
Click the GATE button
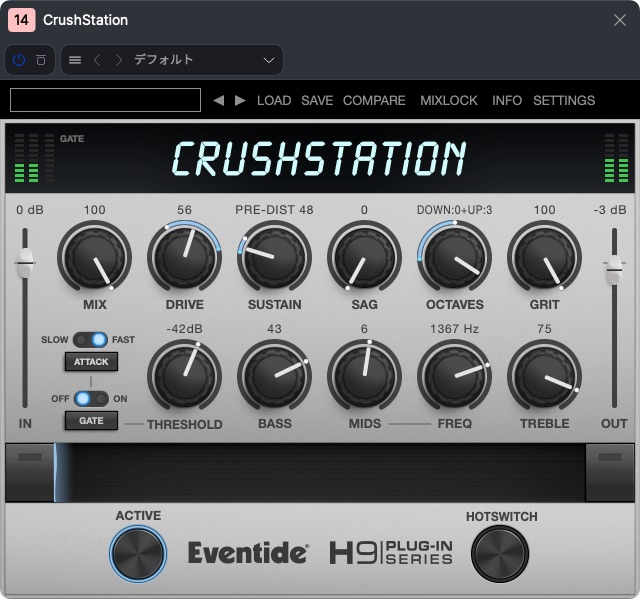tap(91, 421)
